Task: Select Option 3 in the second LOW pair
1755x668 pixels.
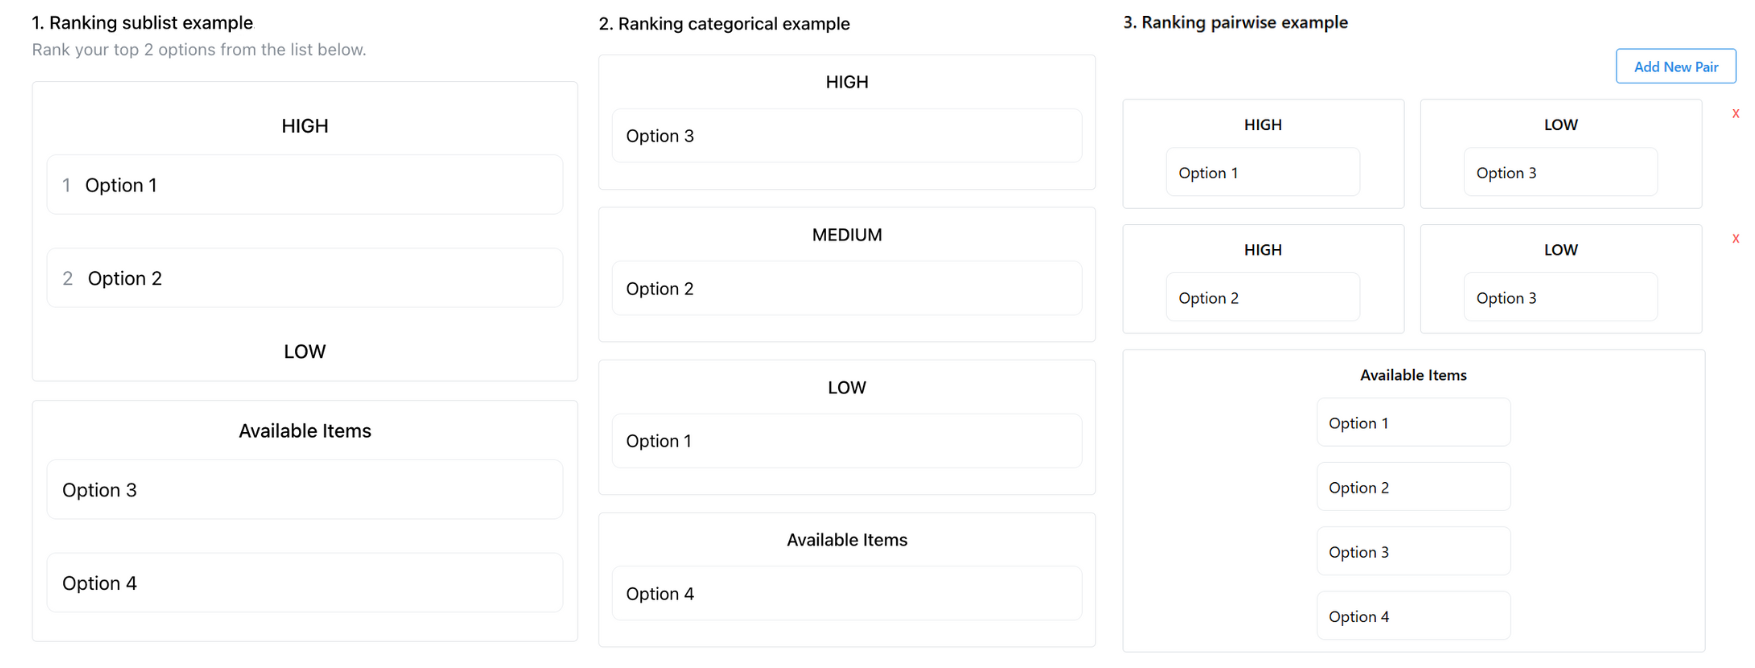Action: coord(1560,297)
